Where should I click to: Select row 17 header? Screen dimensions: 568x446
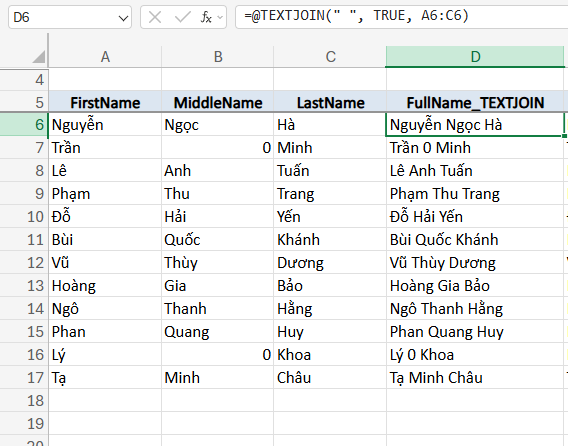24,378
